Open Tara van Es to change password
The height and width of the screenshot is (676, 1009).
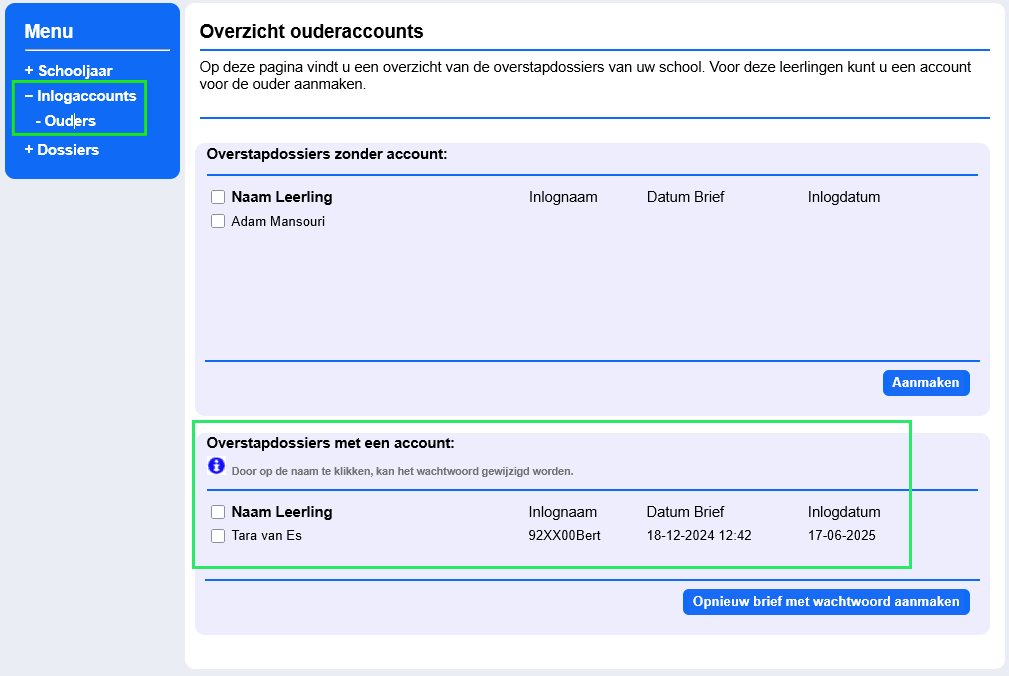266,536
